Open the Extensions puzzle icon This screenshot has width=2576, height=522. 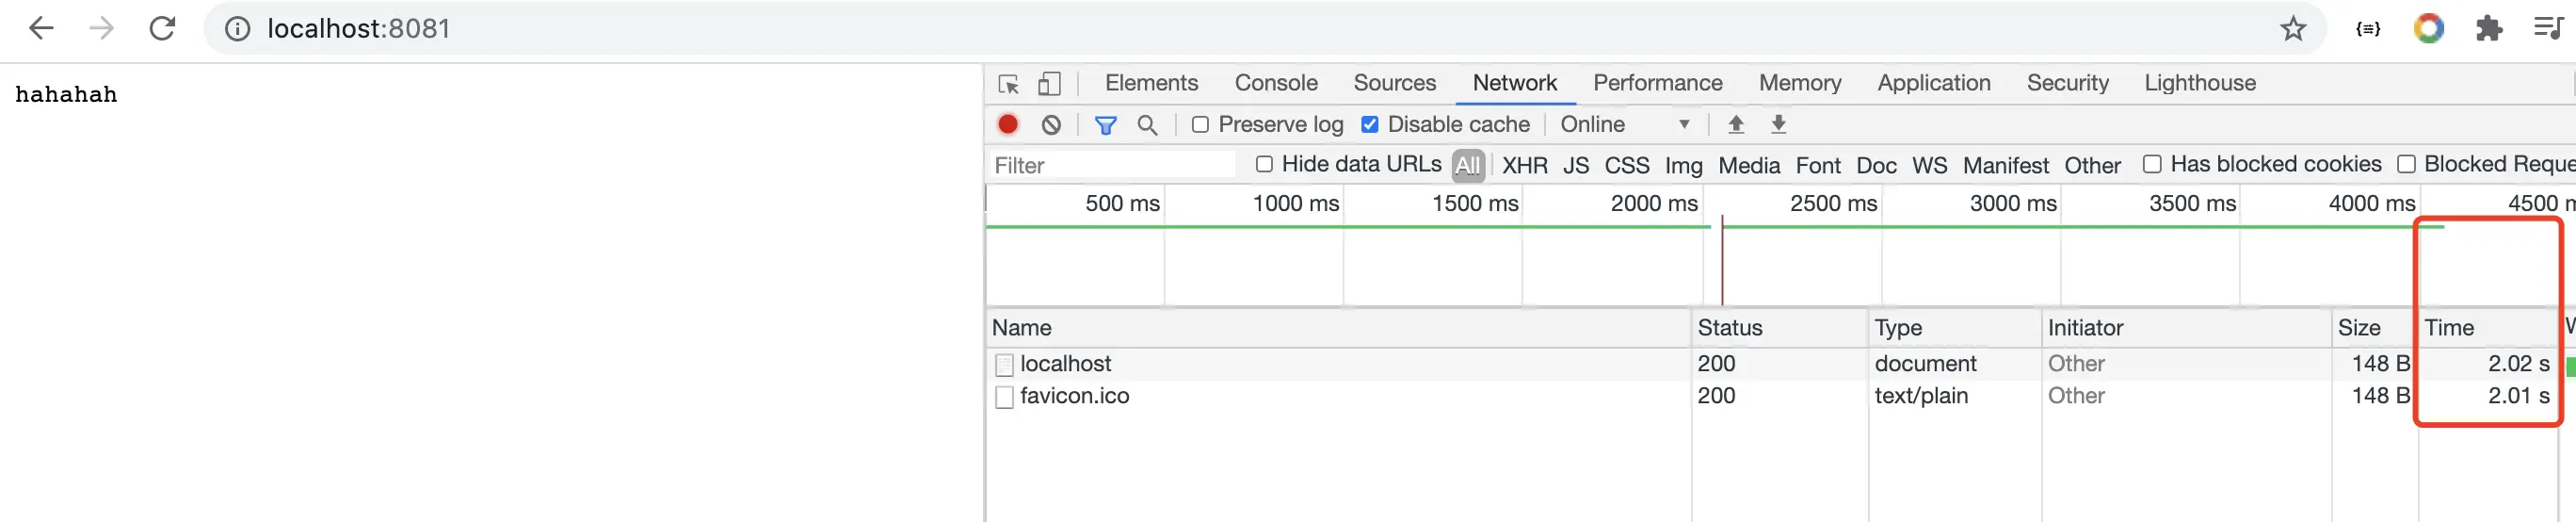point(2488,28)
